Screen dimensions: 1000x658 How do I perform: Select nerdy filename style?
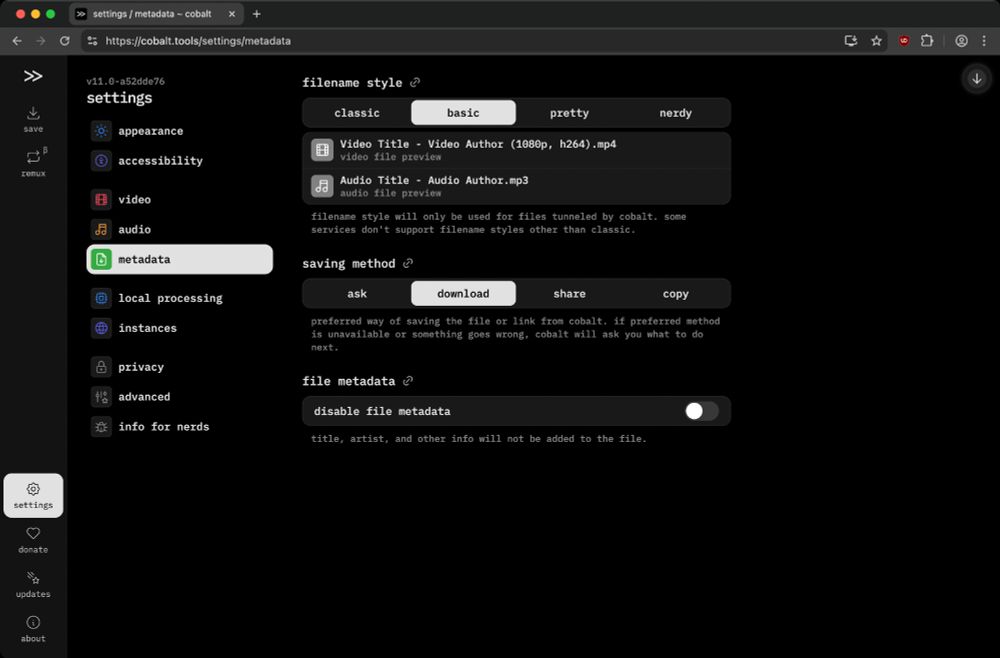pyautogui.click(x=675, y=113)
